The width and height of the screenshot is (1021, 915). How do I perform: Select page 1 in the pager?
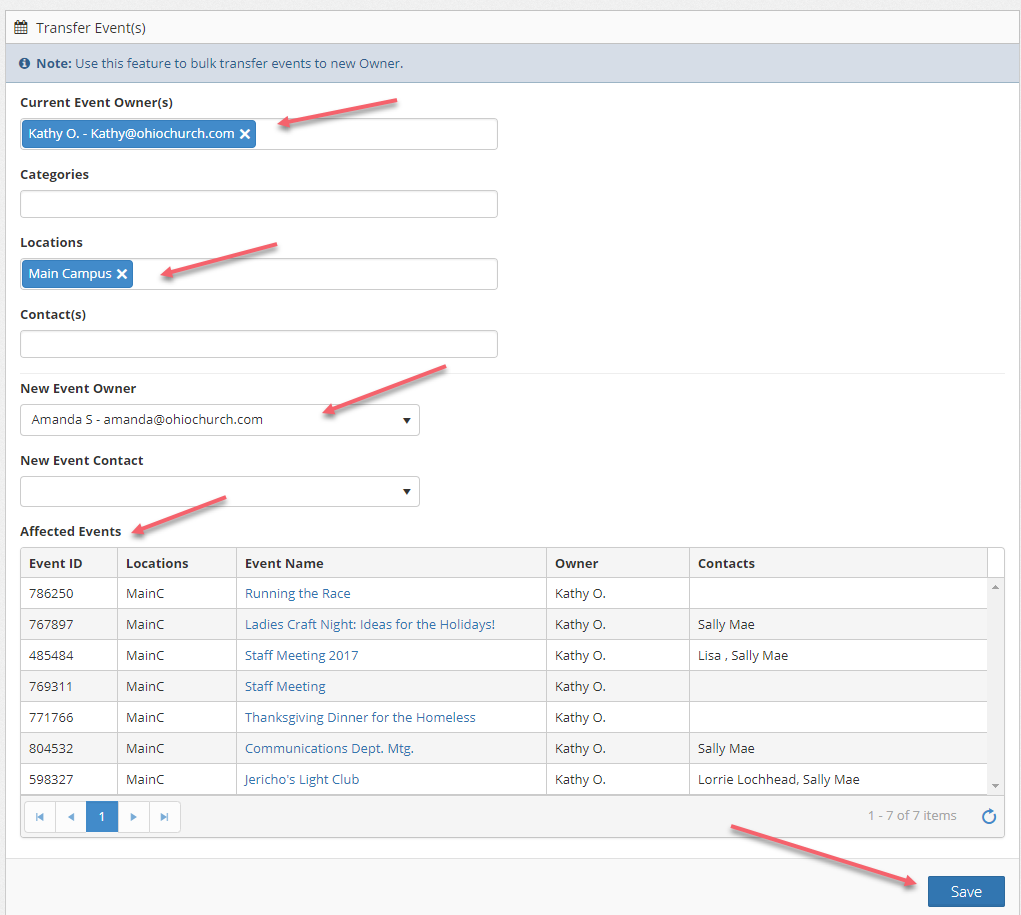pyautogui.click(x=102, y=817)
